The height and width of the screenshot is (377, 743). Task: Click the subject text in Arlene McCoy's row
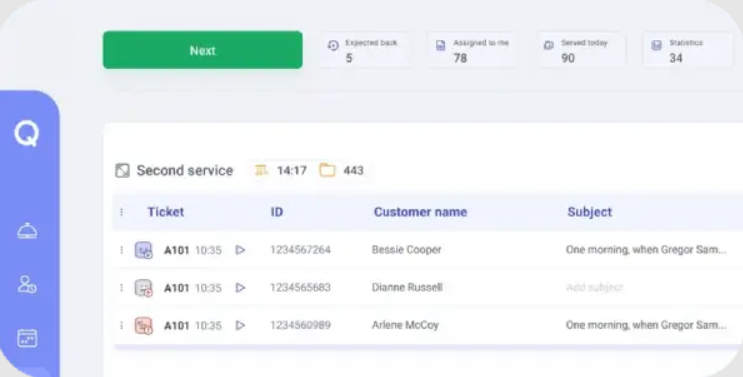tap(646, 325)
